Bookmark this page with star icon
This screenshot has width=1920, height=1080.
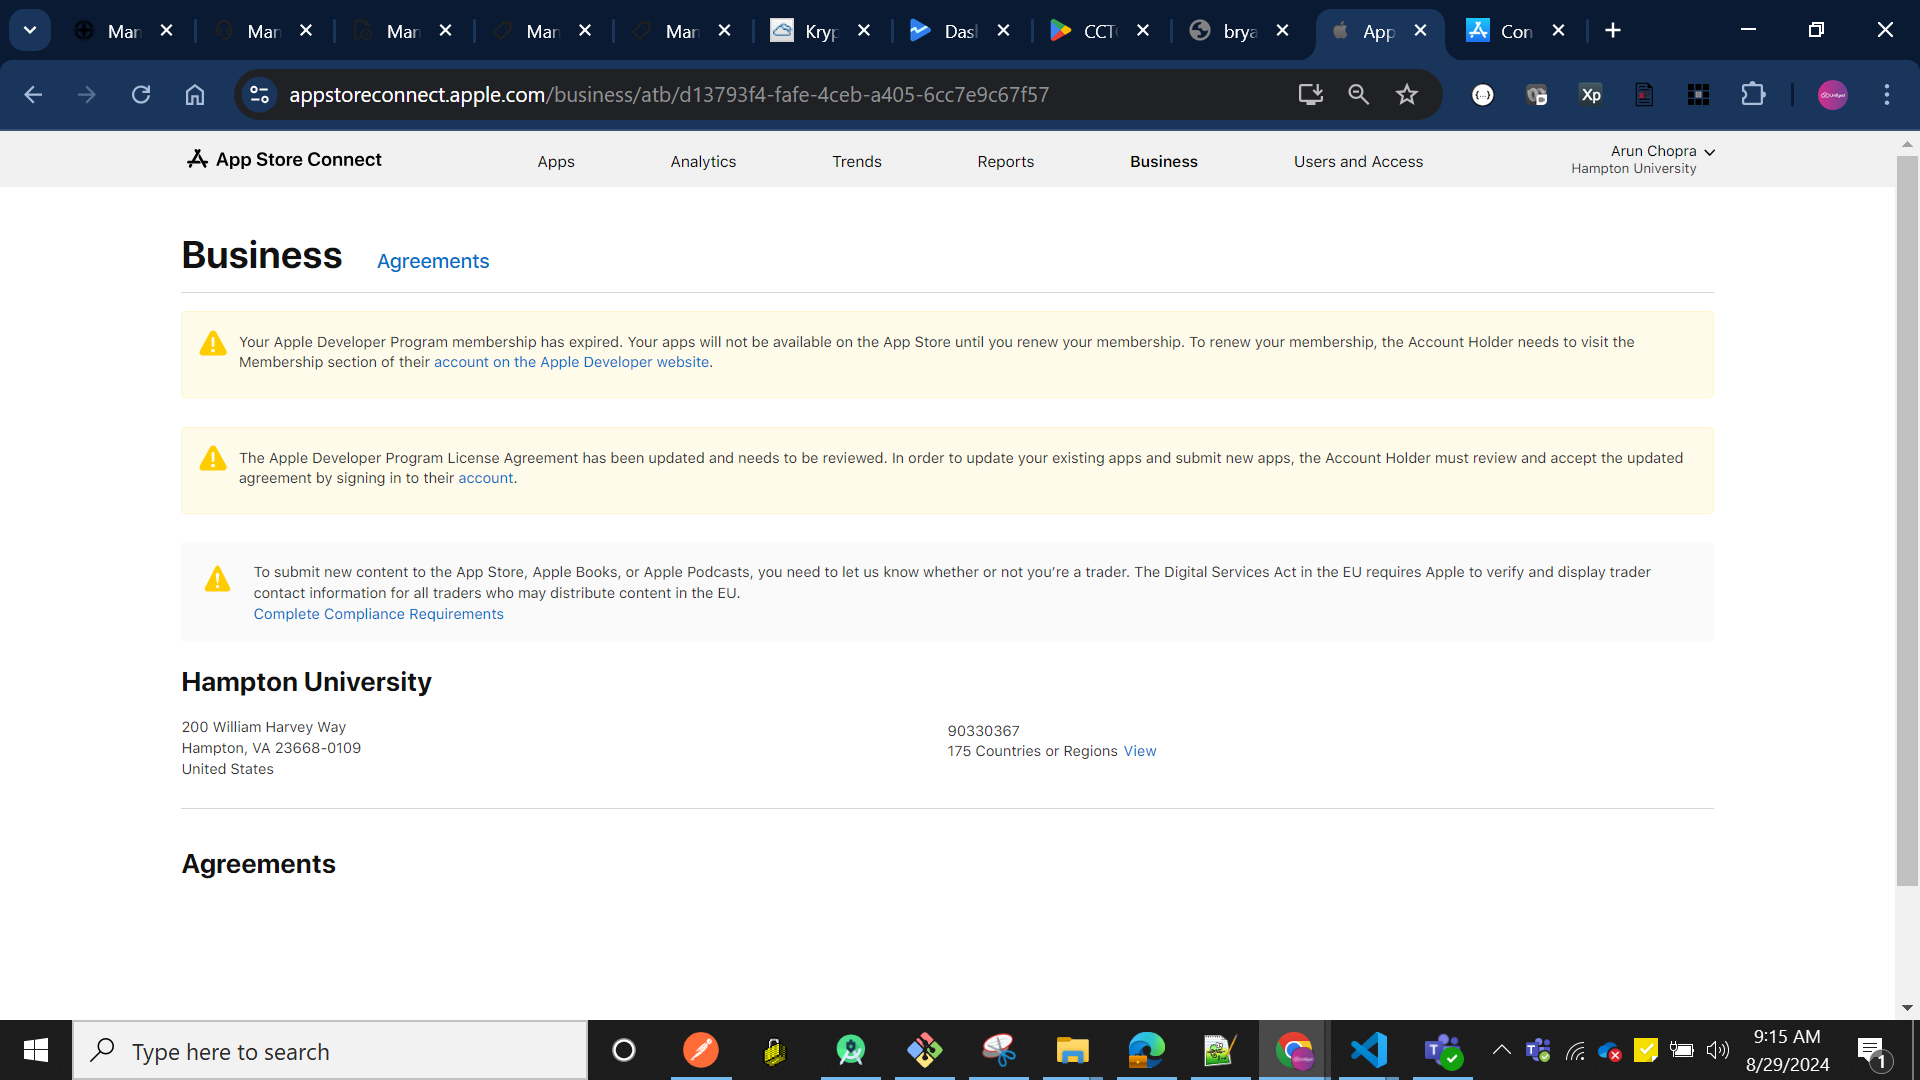pyautogui.click(x=1407, y=95)
